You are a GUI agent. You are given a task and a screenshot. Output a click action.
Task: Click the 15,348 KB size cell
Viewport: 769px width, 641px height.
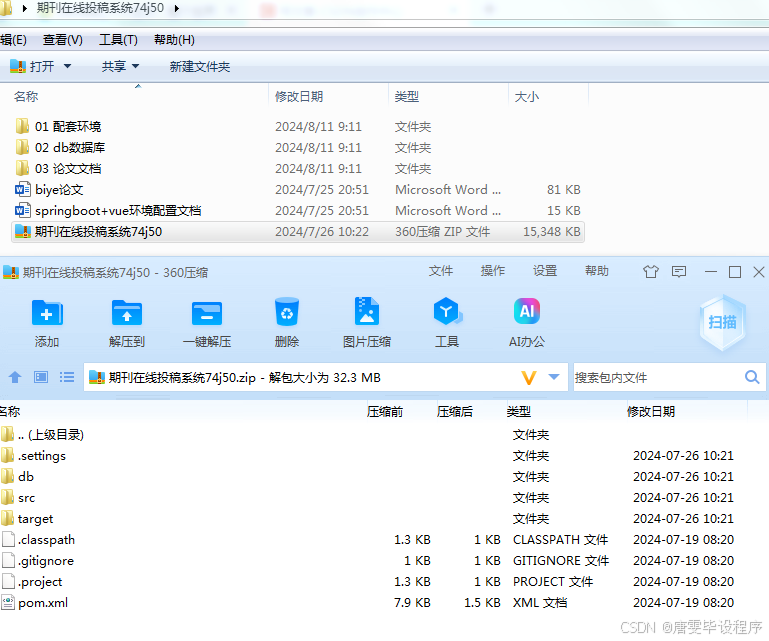(x=552, y=231)
